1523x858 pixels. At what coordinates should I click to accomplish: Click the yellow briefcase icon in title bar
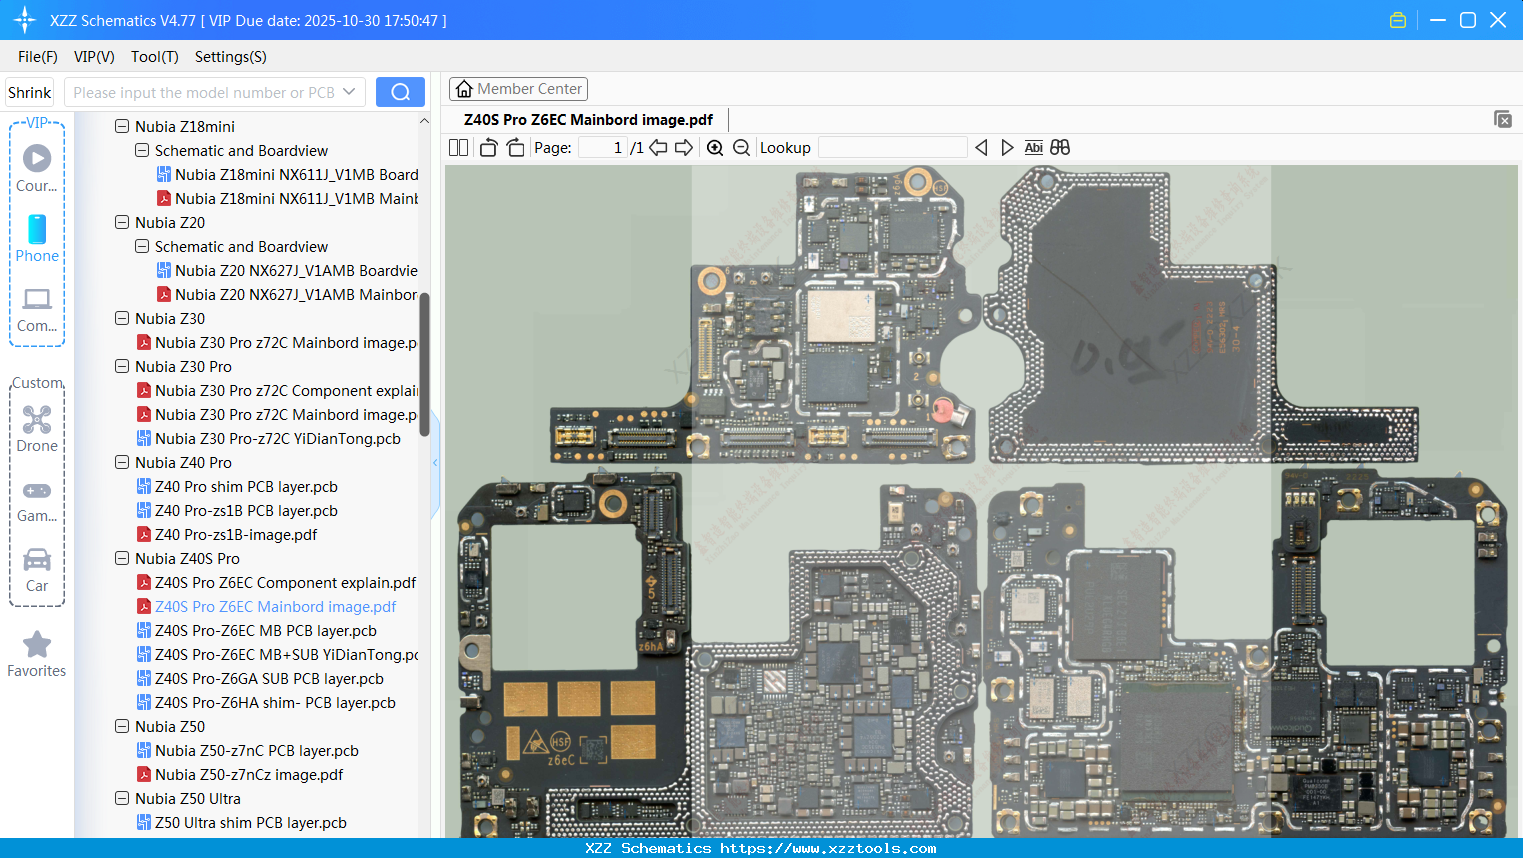[1397, 19]
